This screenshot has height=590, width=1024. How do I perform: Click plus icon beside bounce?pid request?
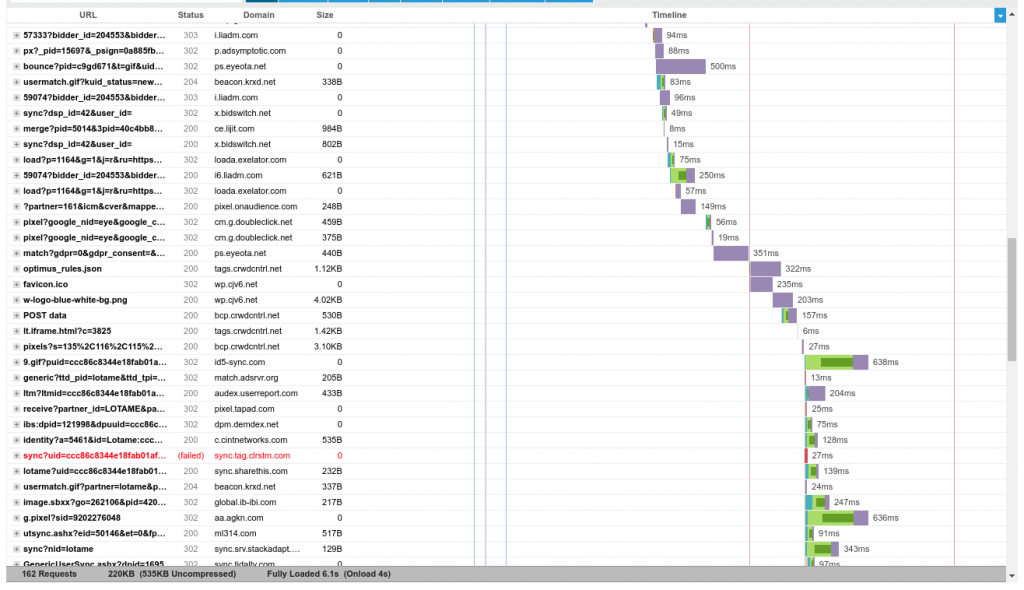point(16,66)
